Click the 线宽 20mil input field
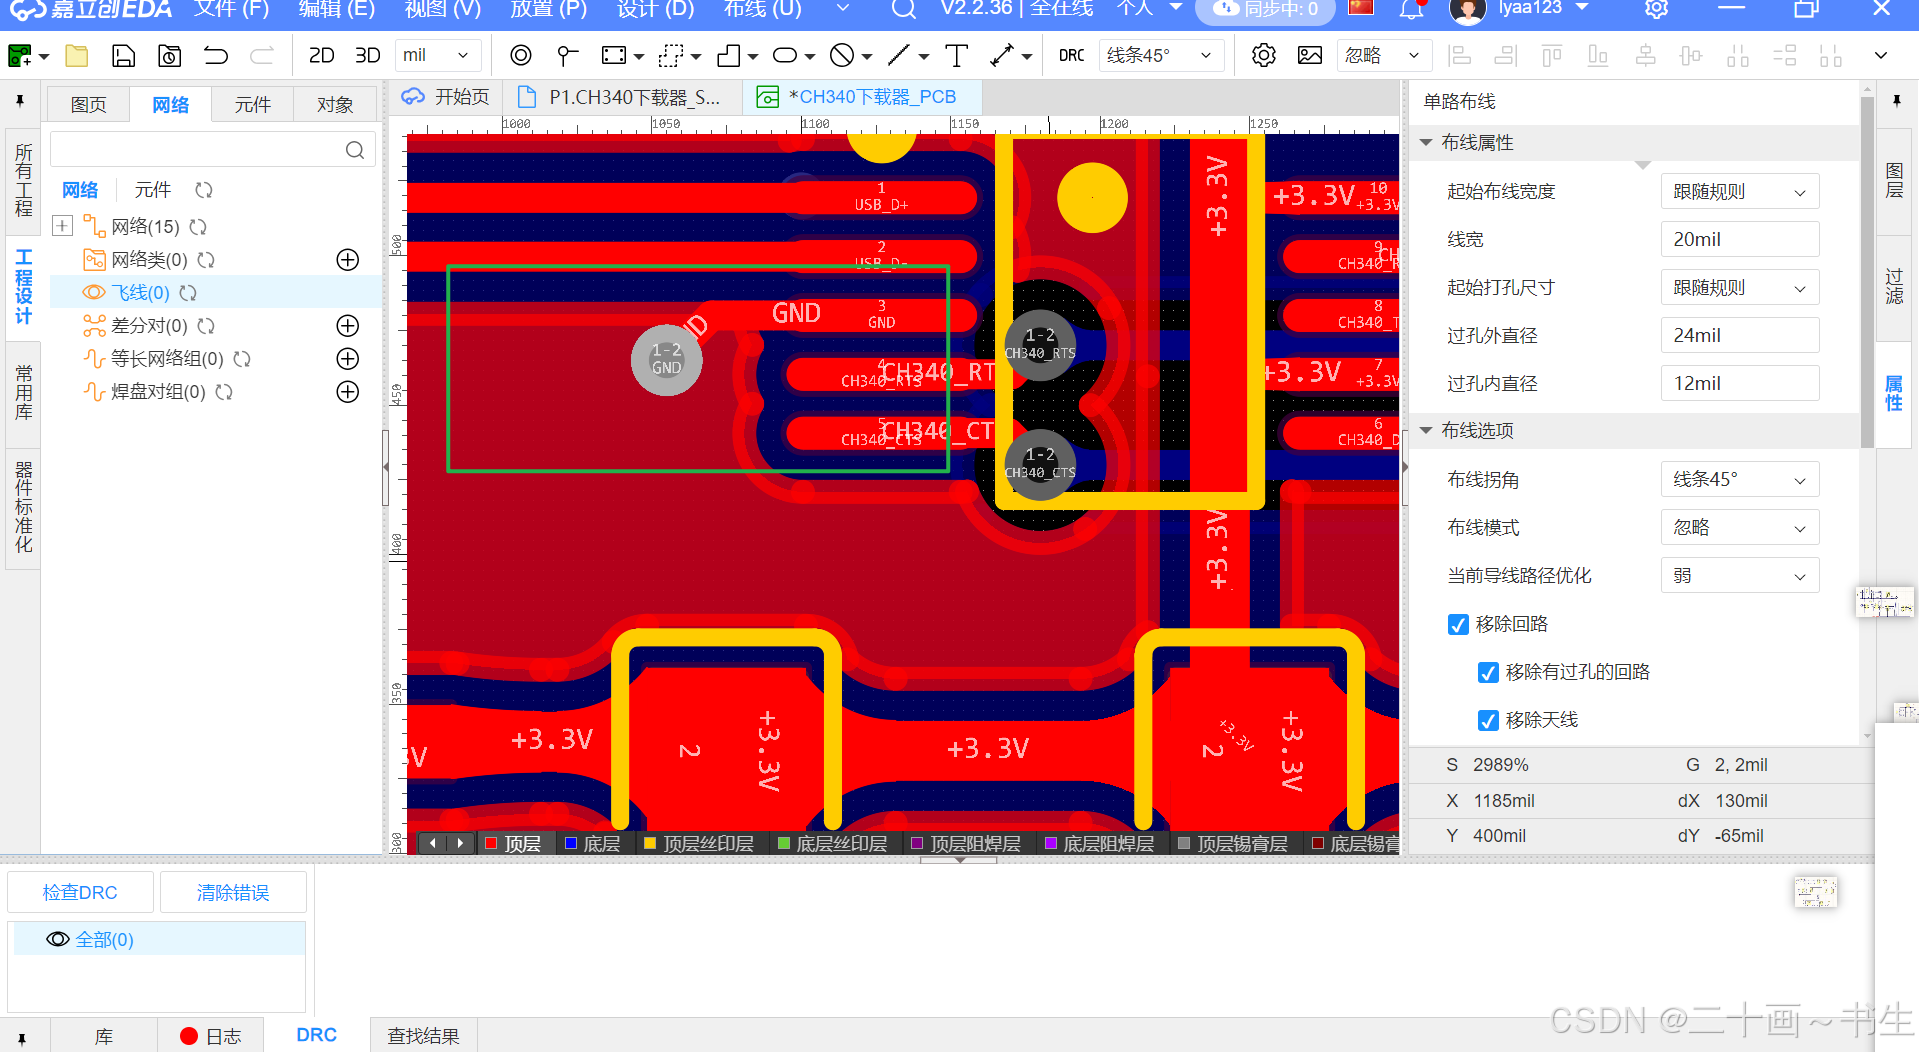 click(x=1739, y=240)
